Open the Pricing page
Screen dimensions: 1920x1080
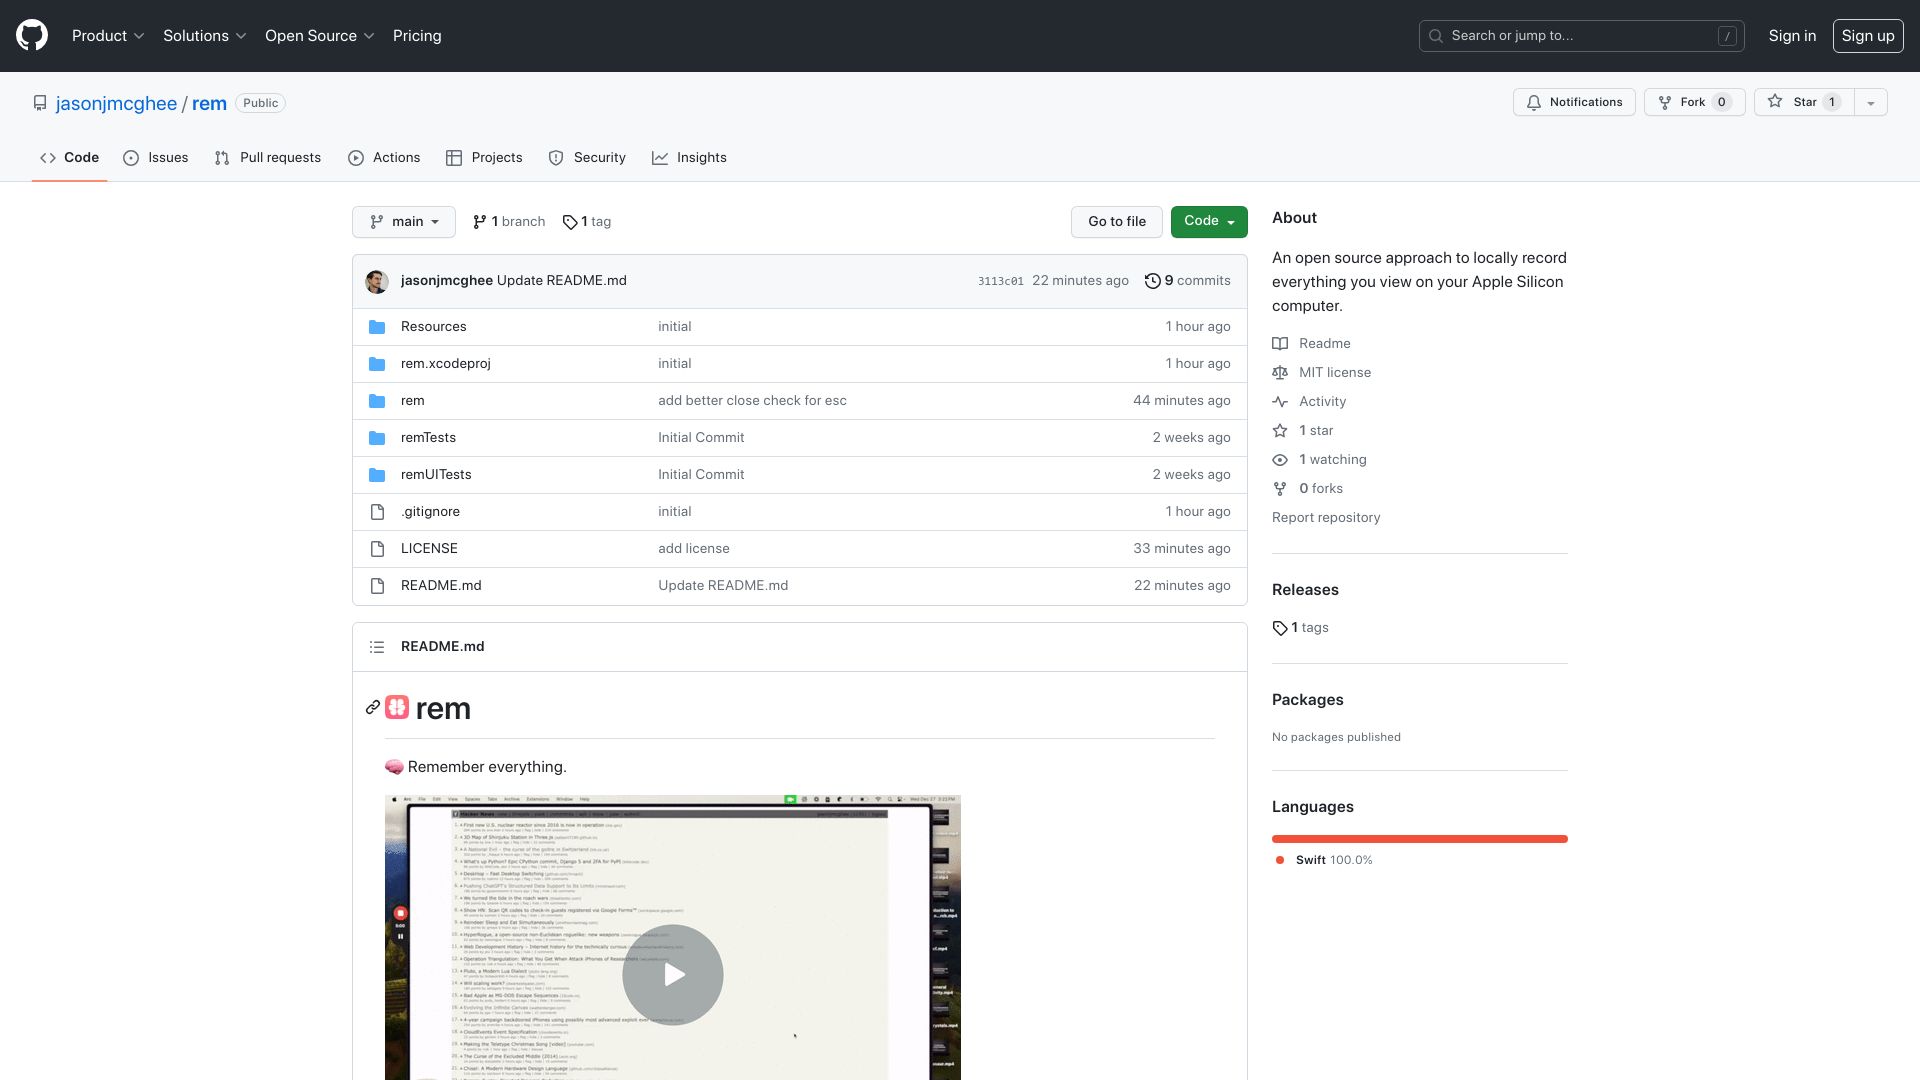coord(417,36)
